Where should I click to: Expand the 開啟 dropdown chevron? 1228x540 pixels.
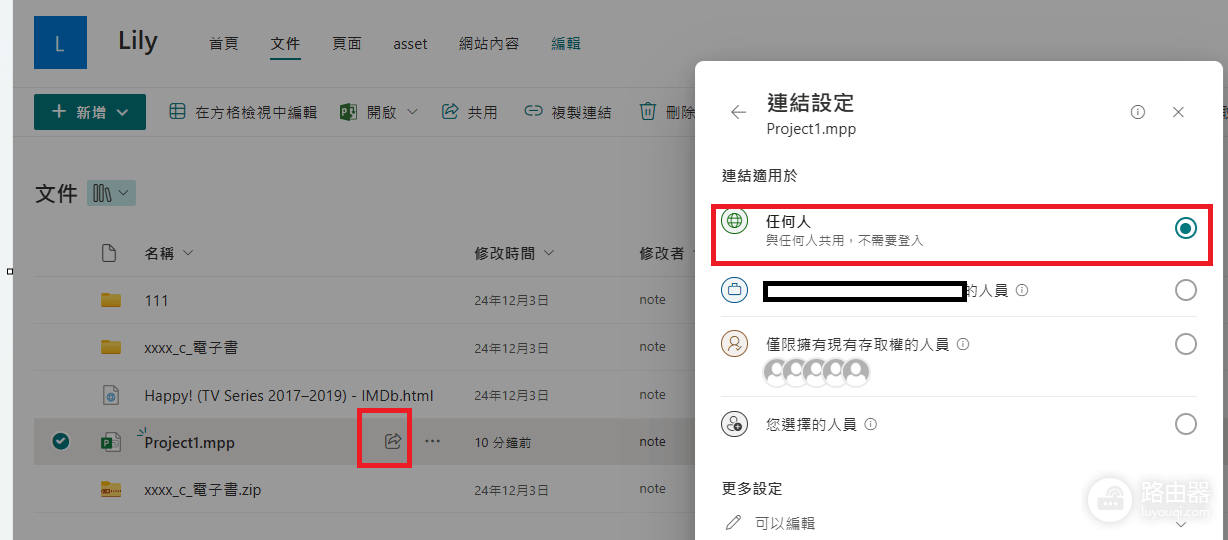pos(412,112)
